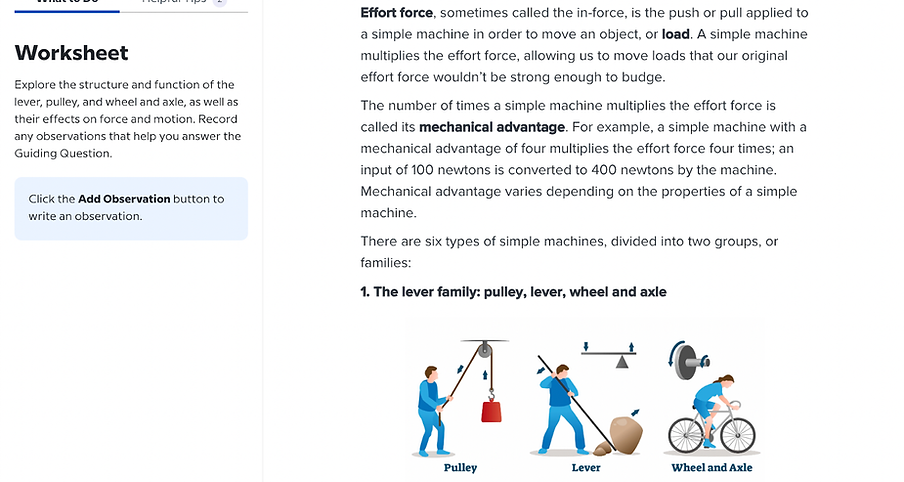Click the Lever caption label
The image size is (904, 482).
[x=586, y=467]
